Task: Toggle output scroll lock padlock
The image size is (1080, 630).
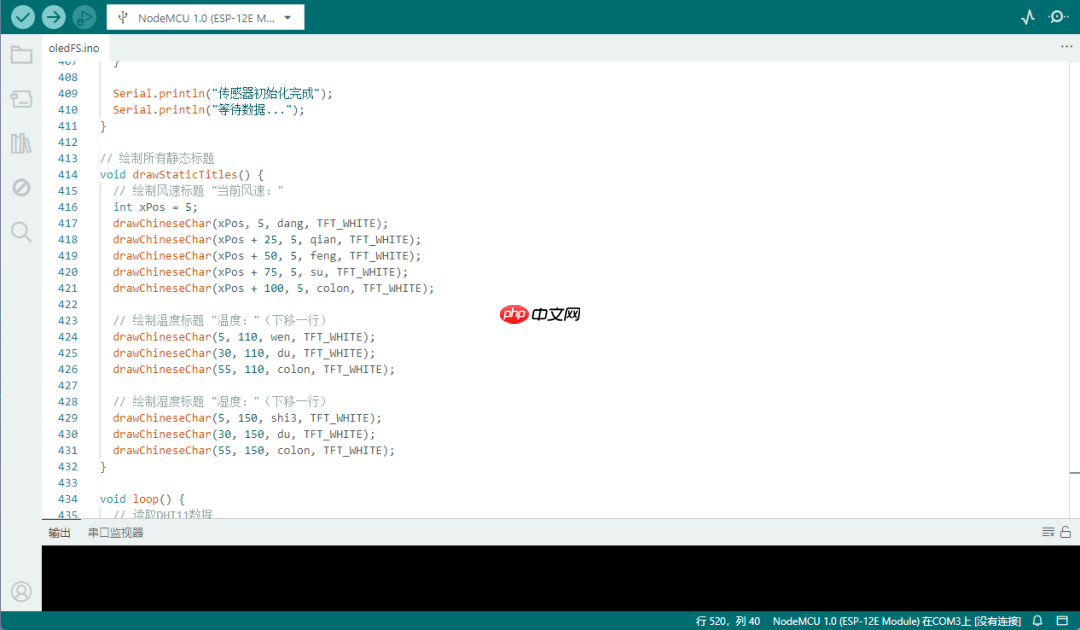Action: [1066, 532]
